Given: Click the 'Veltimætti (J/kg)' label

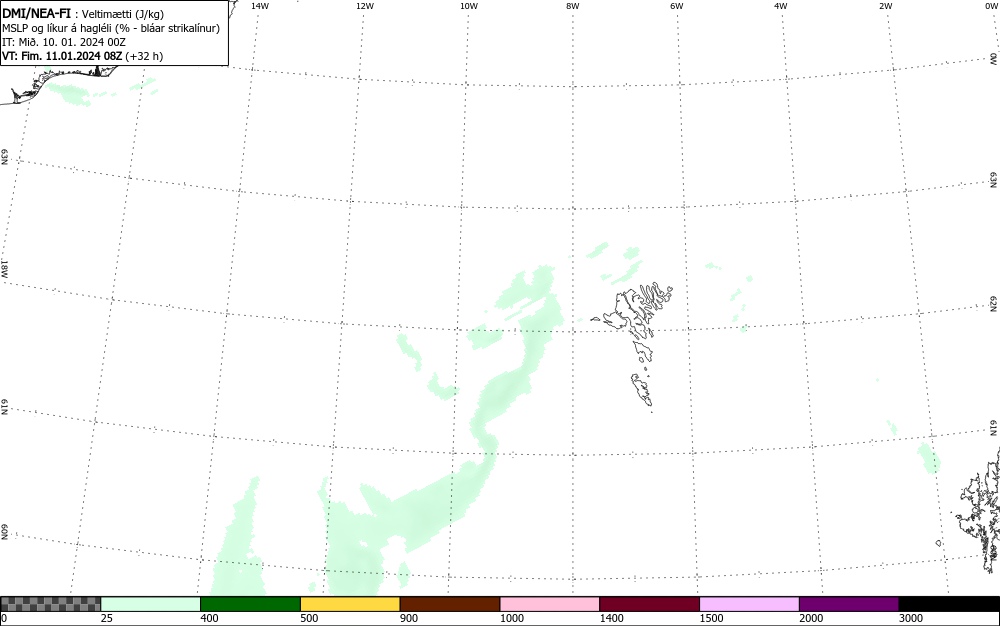Looking at the screenshot, I should 122,14.
